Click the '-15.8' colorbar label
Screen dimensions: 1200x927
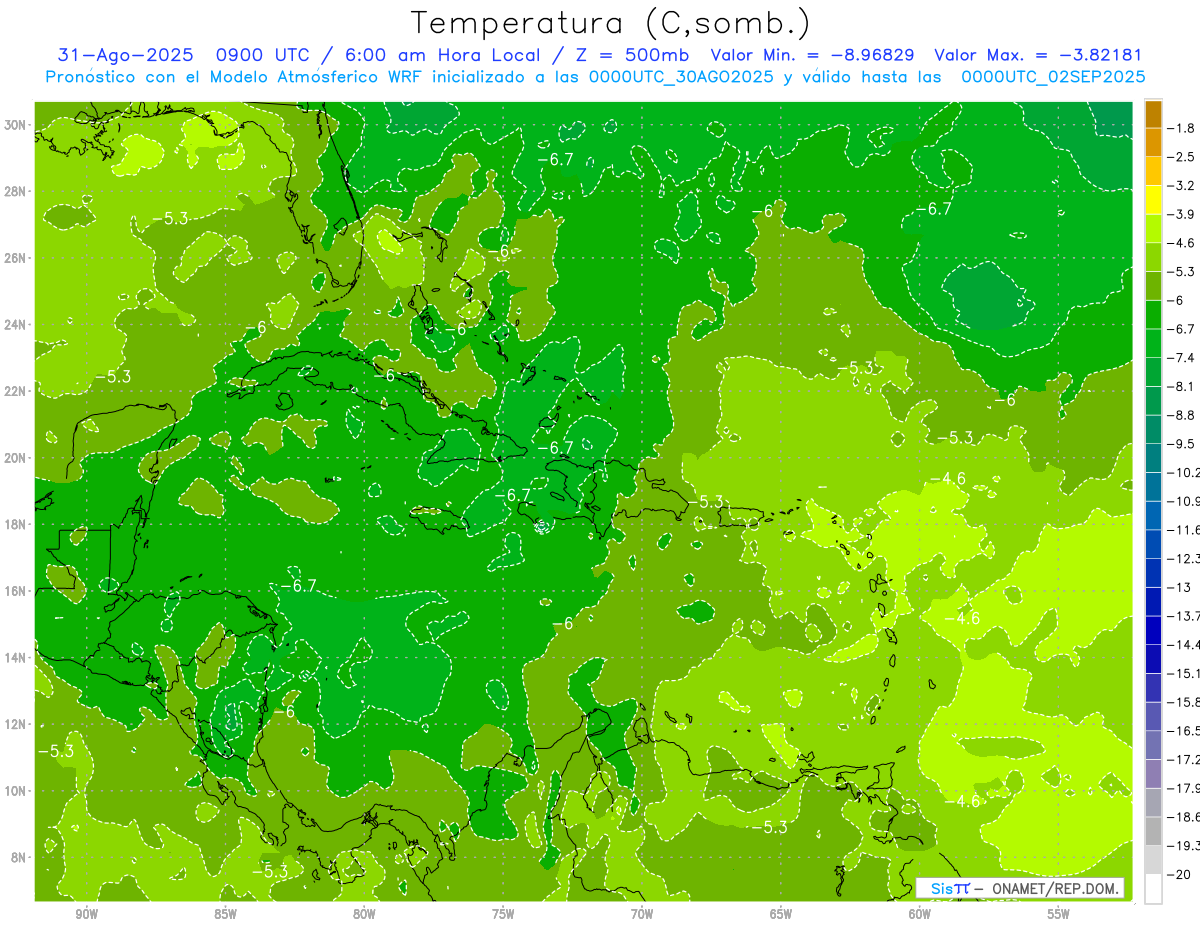[x=1183, y=703]
